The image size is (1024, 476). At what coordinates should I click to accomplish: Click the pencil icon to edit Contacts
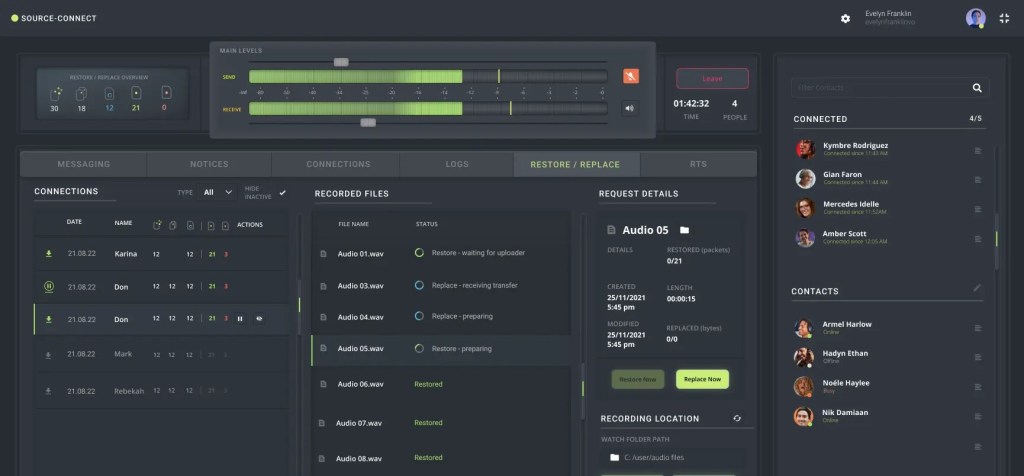coord(977,289)
